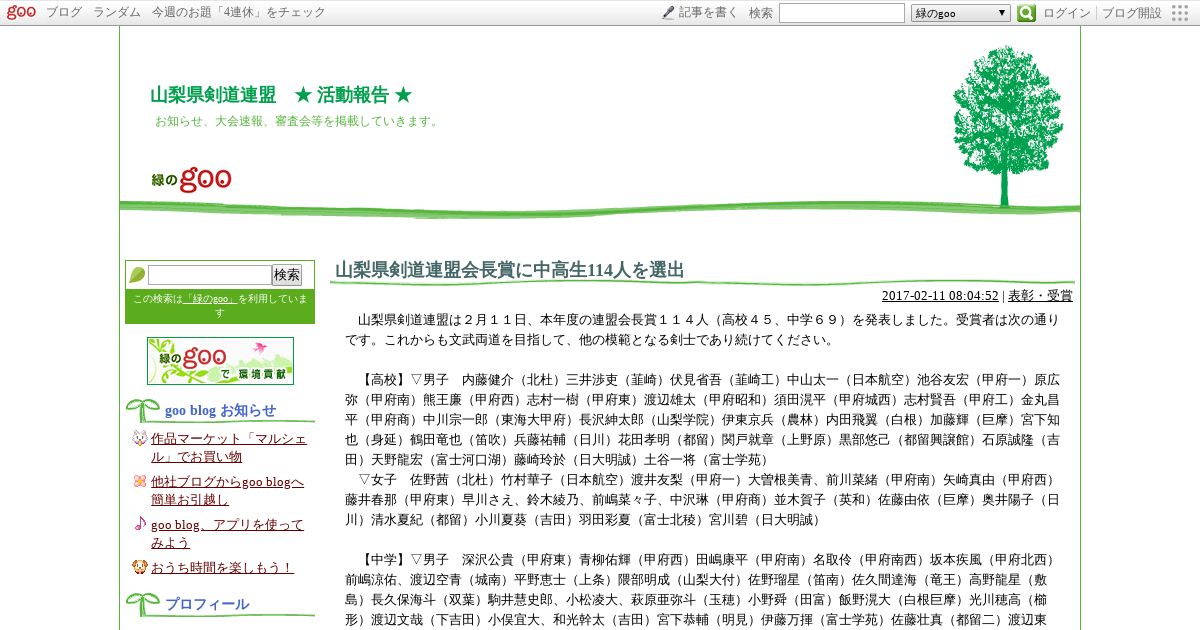Focus the top bar search input field
The image size is (1200, 630).
pos(842,13)
